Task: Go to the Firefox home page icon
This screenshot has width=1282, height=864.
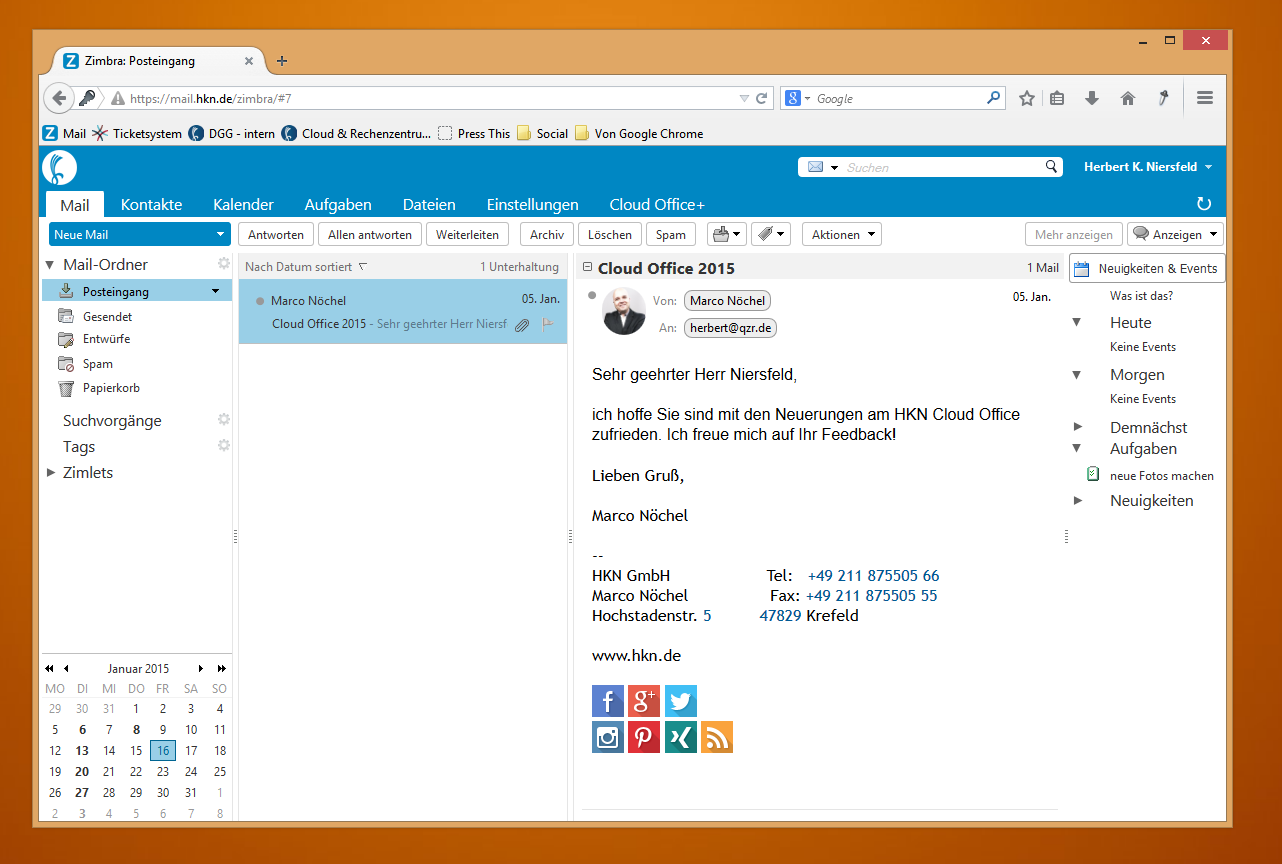Action: pos(1128,98)
